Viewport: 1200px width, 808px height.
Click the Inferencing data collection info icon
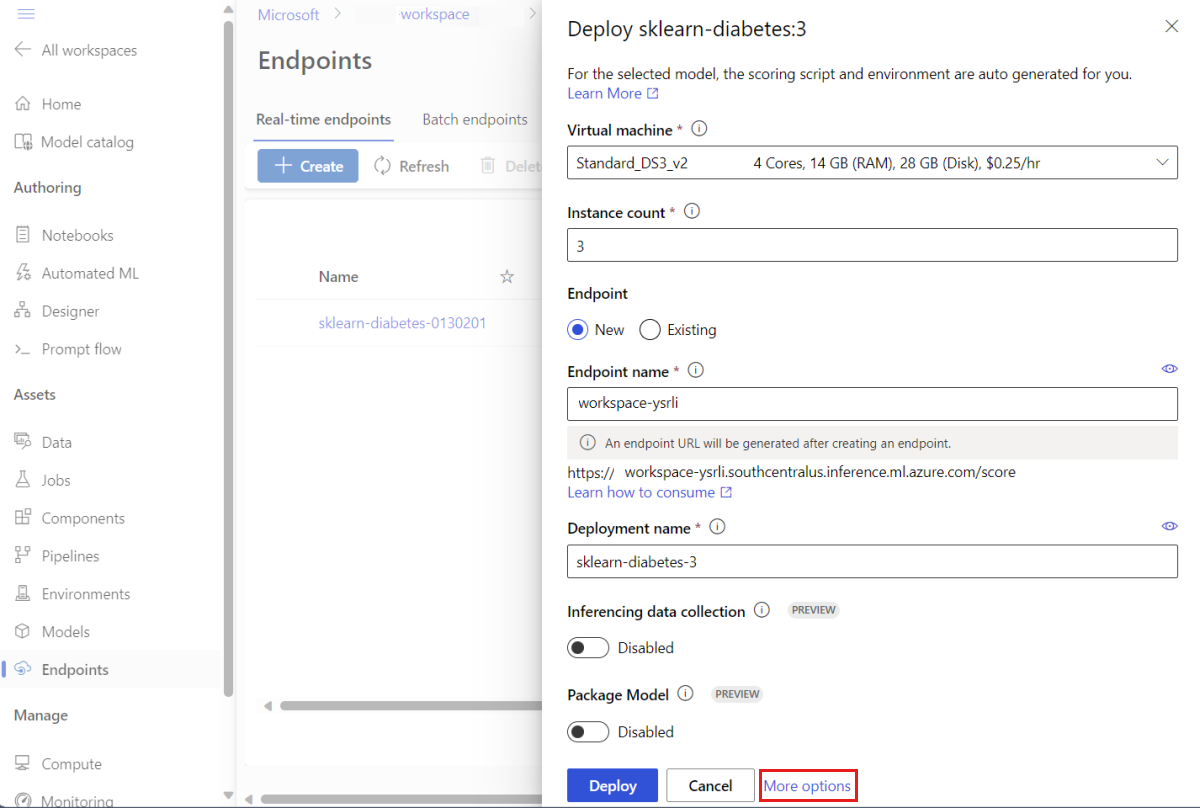coord(762,610)
